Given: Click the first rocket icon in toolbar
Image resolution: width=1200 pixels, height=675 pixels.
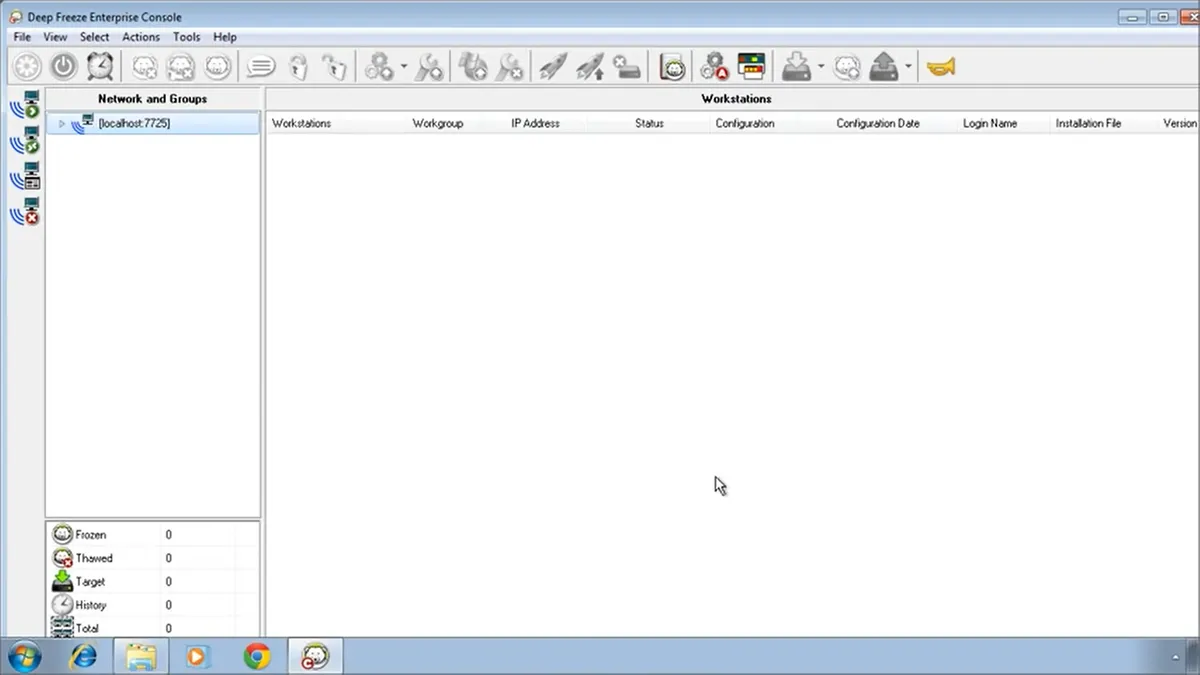Looking at the screenshot, I should click(553, 67).
